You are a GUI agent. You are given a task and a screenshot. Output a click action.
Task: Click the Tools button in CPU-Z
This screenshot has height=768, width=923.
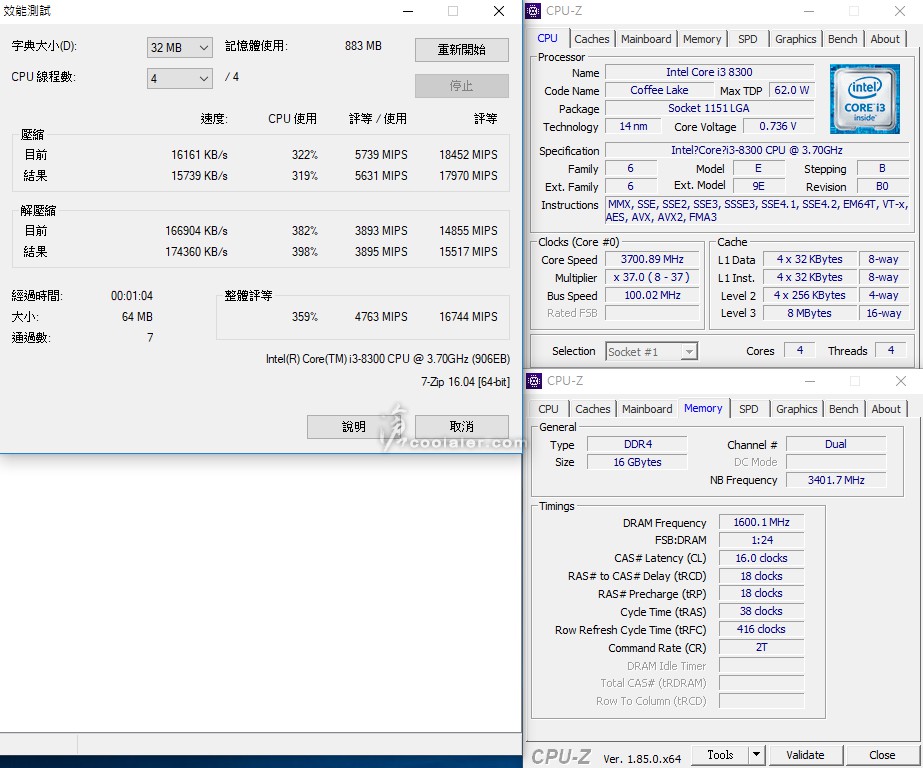720,754
